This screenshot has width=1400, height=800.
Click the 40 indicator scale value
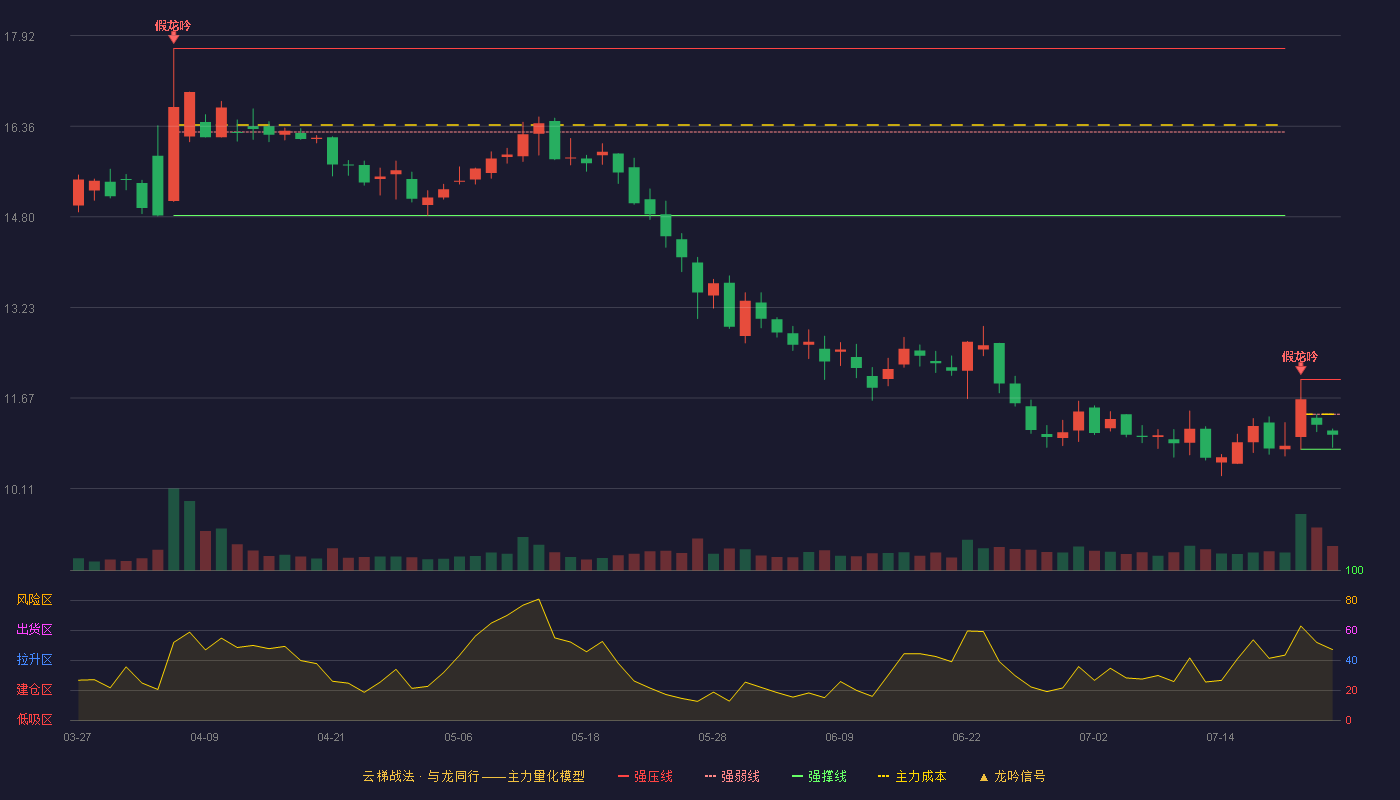pos(1351,660)
